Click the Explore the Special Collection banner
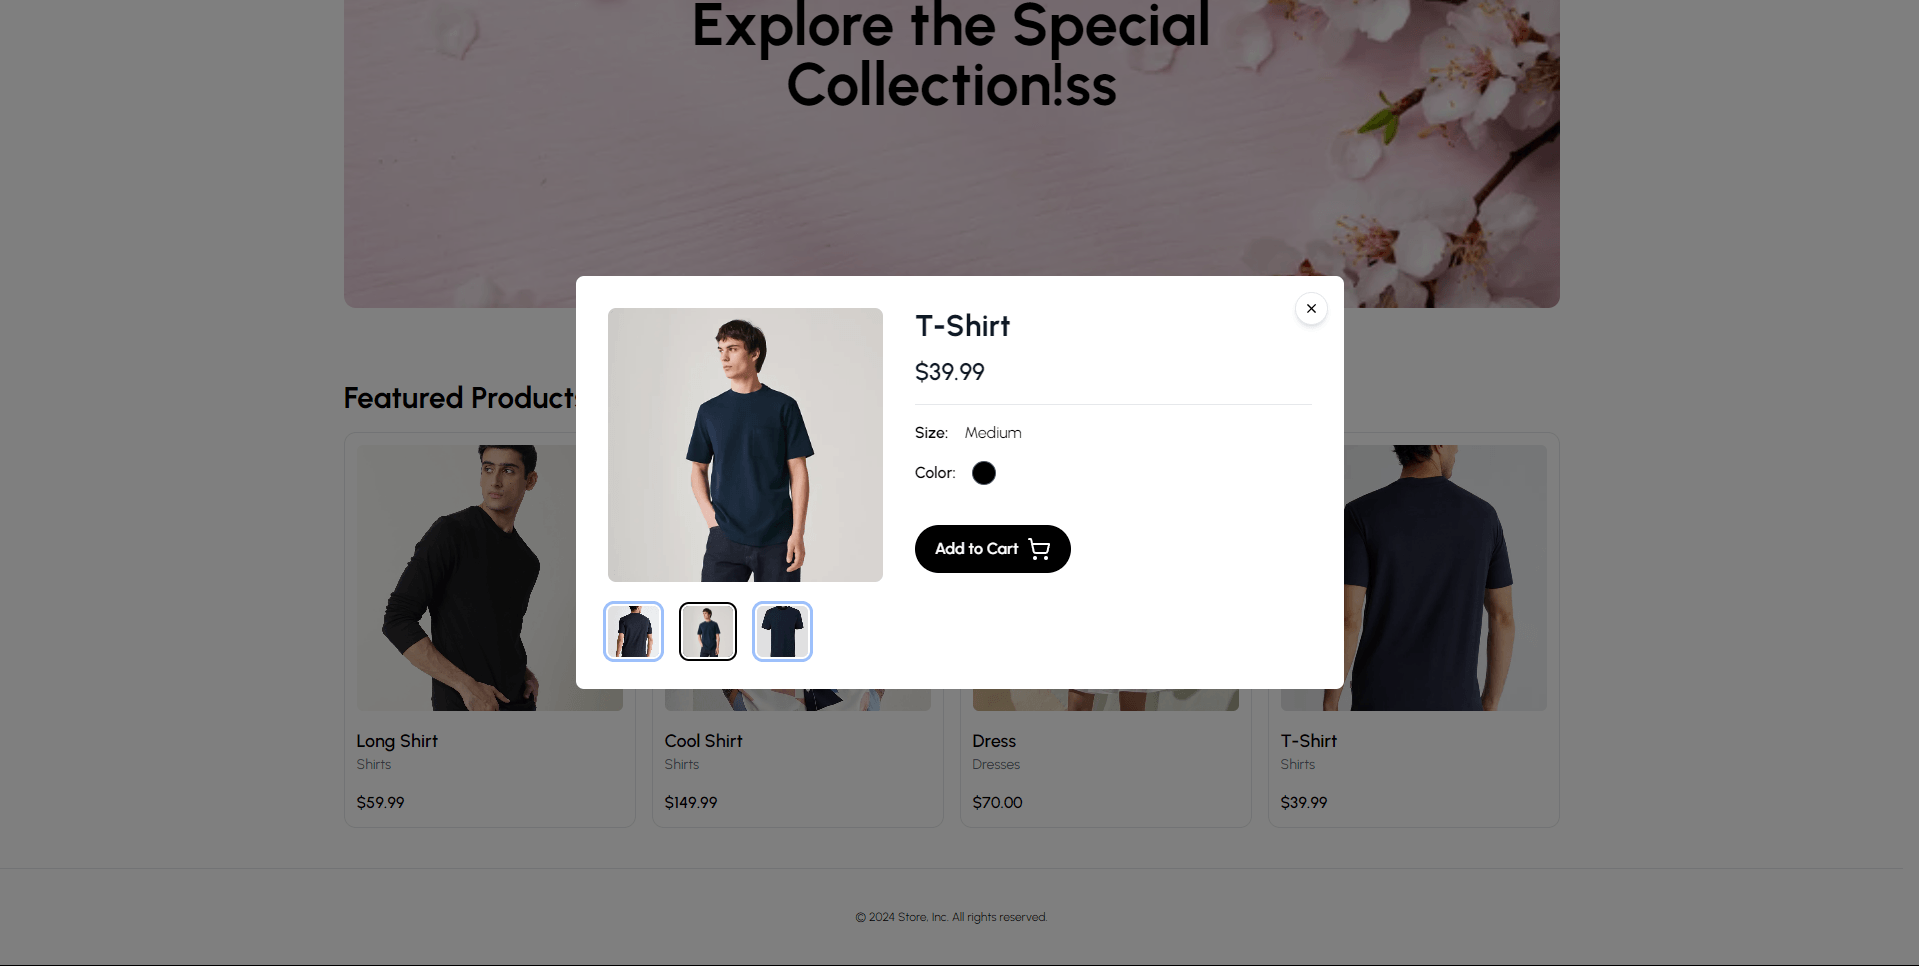Viewport: 1919px width, 966px height. tap(951, 55)
